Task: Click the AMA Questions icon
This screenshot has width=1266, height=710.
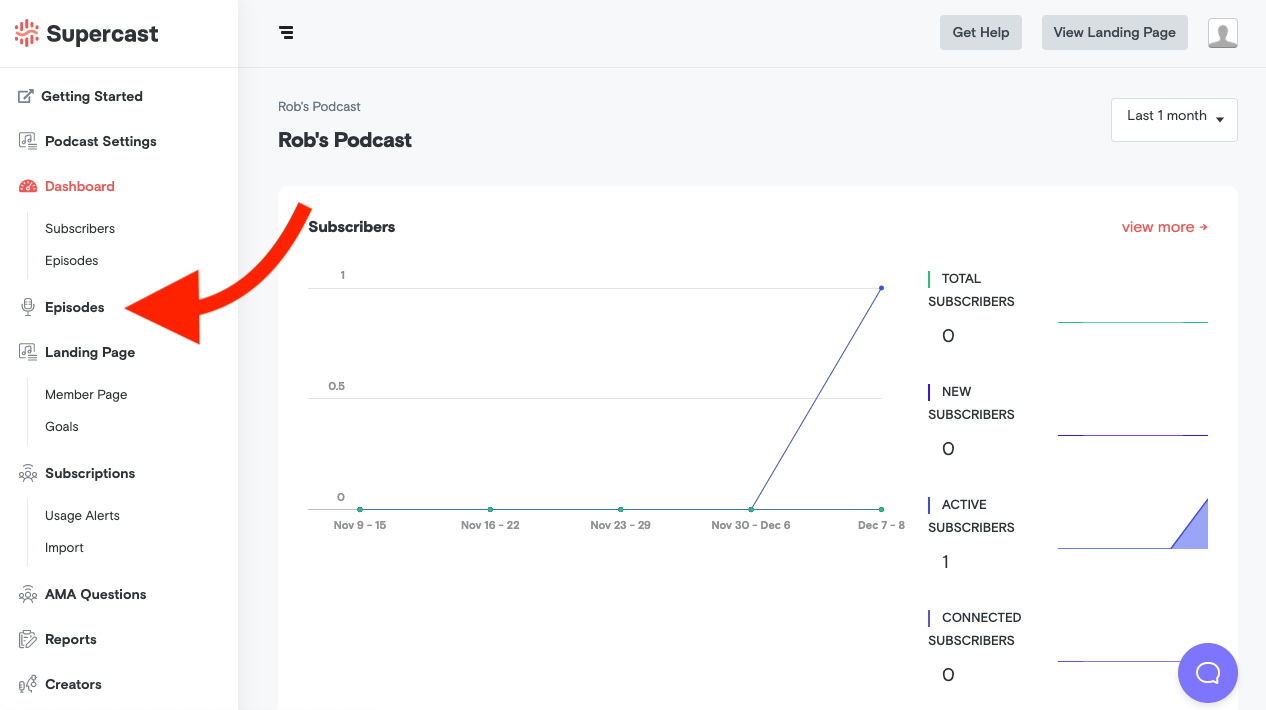Action: click(x=28, y=594)
